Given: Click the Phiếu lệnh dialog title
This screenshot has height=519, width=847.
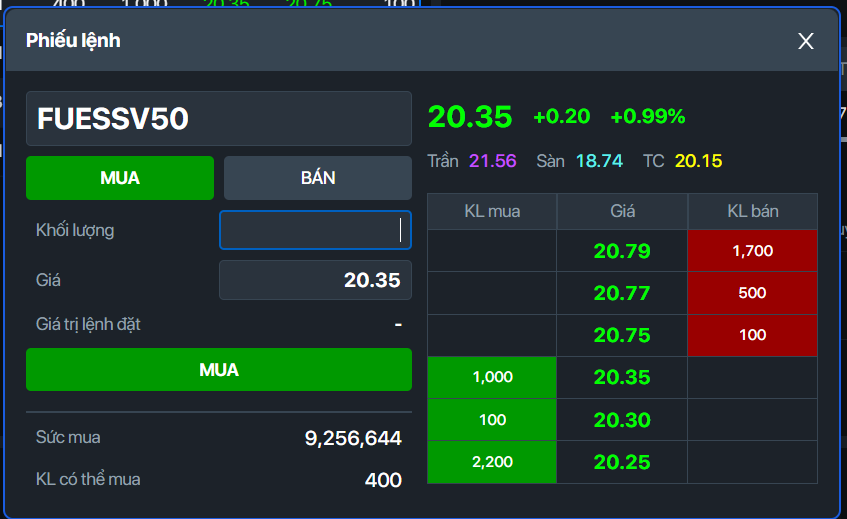Looking at the screenshot, I should [73, 41].
